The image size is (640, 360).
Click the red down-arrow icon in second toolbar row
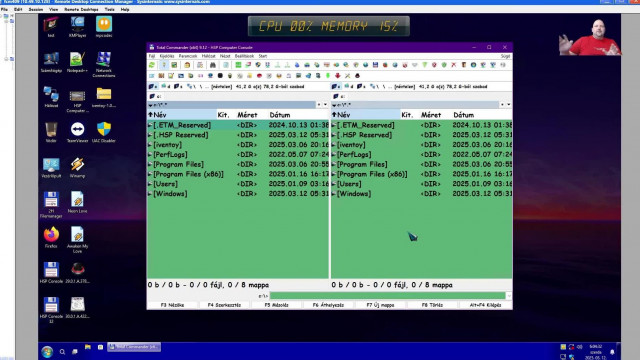338,76
